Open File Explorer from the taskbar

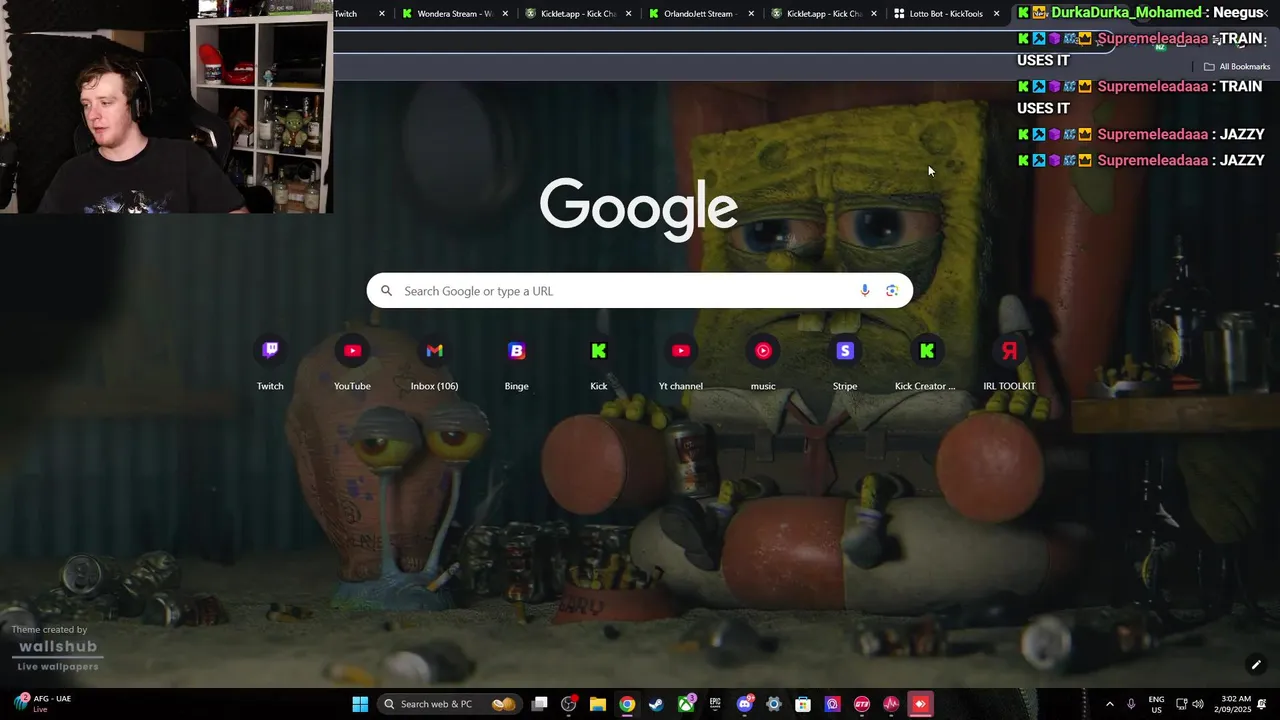pos(598,704)
